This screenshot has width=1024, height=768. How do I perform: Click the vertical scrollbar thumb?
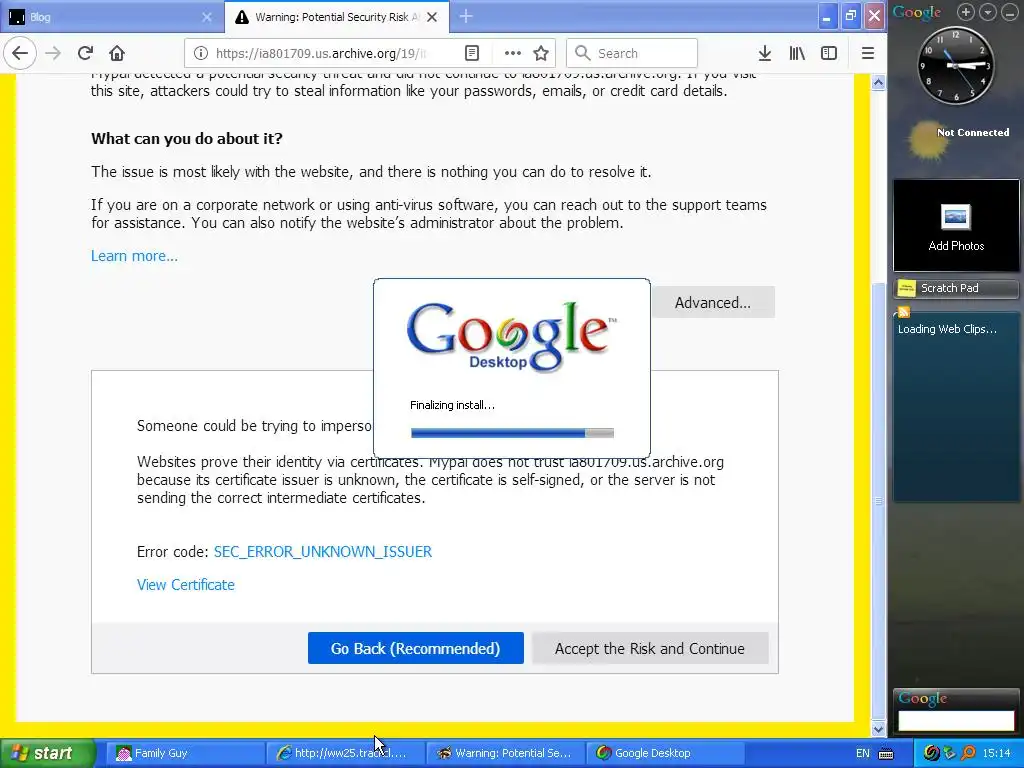coord(878,502)
